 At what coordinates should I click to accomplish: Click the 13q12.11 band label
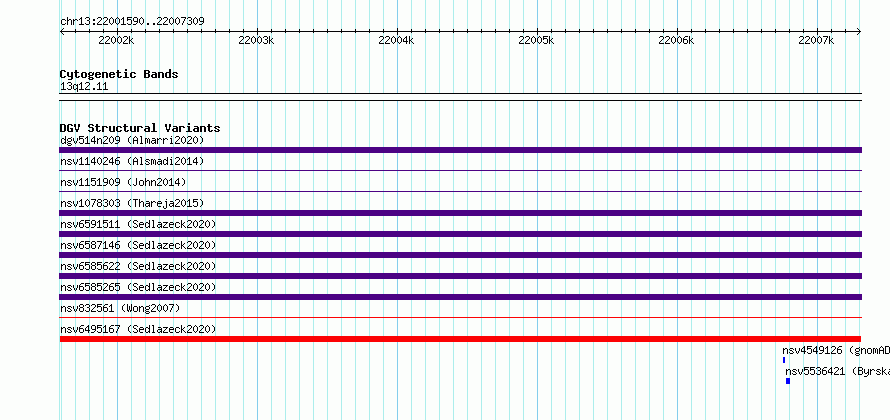(x=84, y=87)
